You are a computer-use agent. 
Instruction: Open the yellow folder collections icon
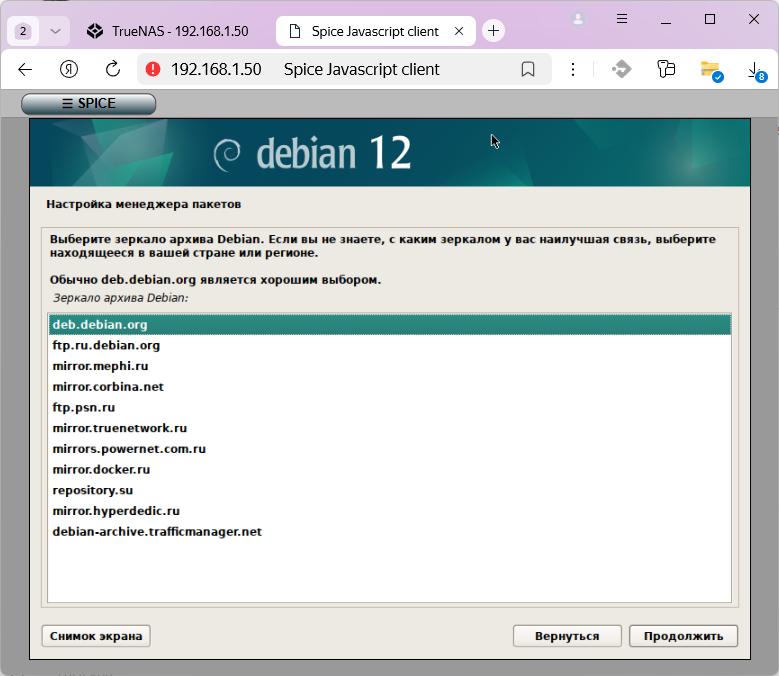coord(711,70)
